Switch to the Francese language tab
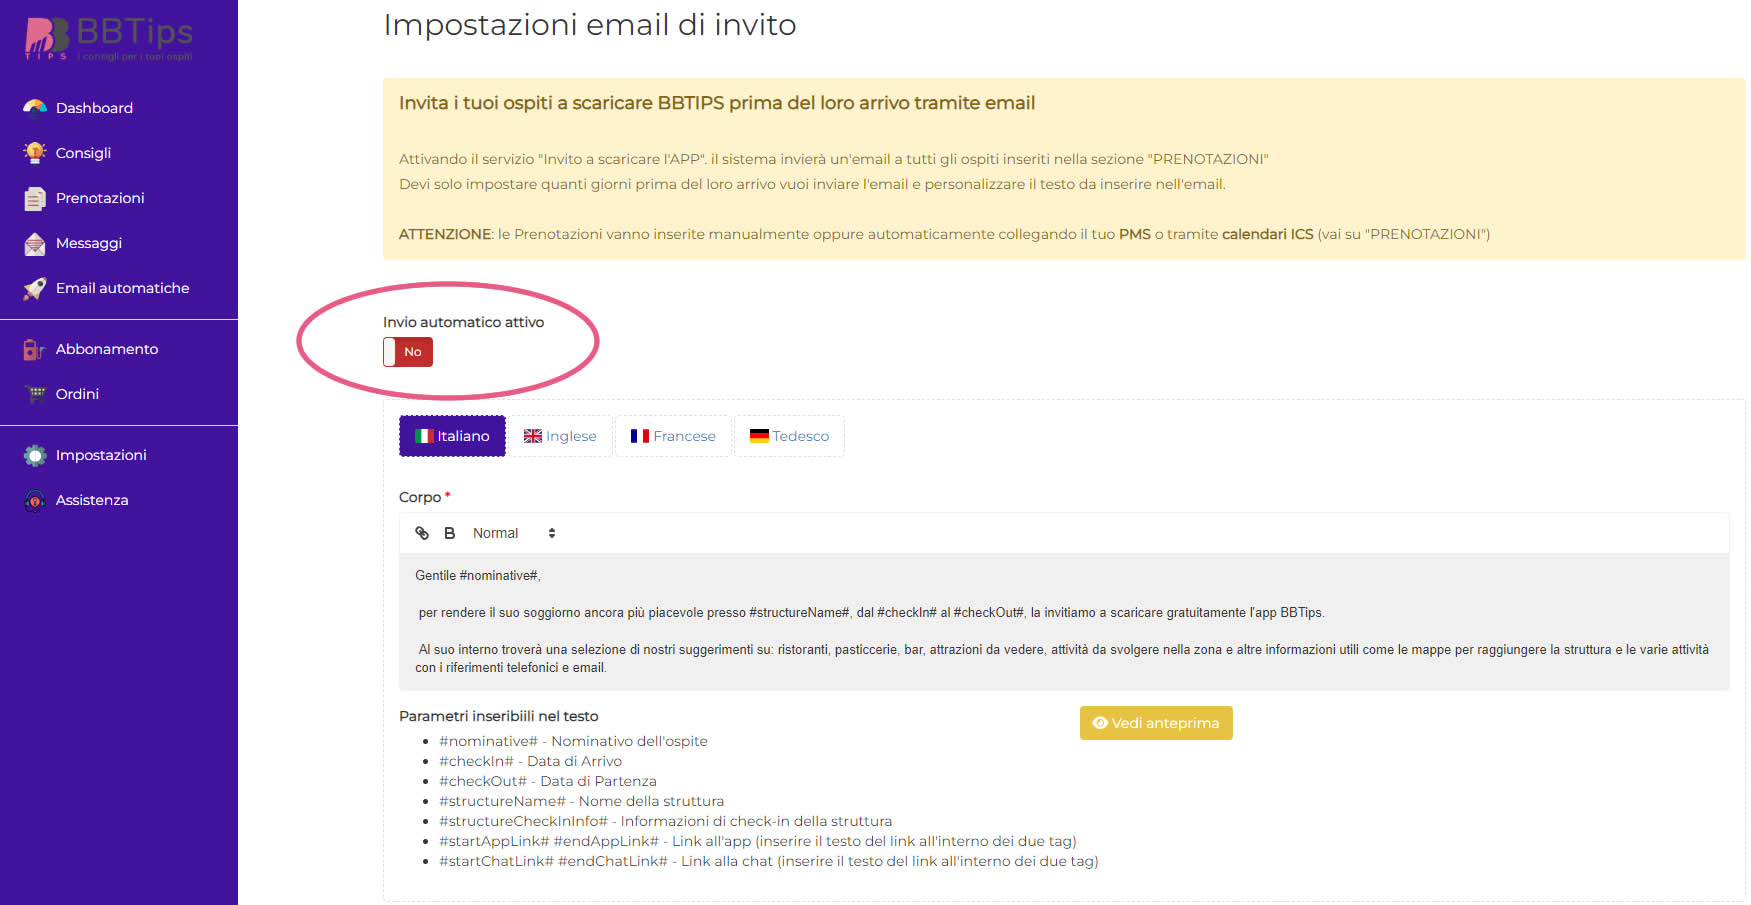This screenshot has height=905, width=1751. point(673,436)
